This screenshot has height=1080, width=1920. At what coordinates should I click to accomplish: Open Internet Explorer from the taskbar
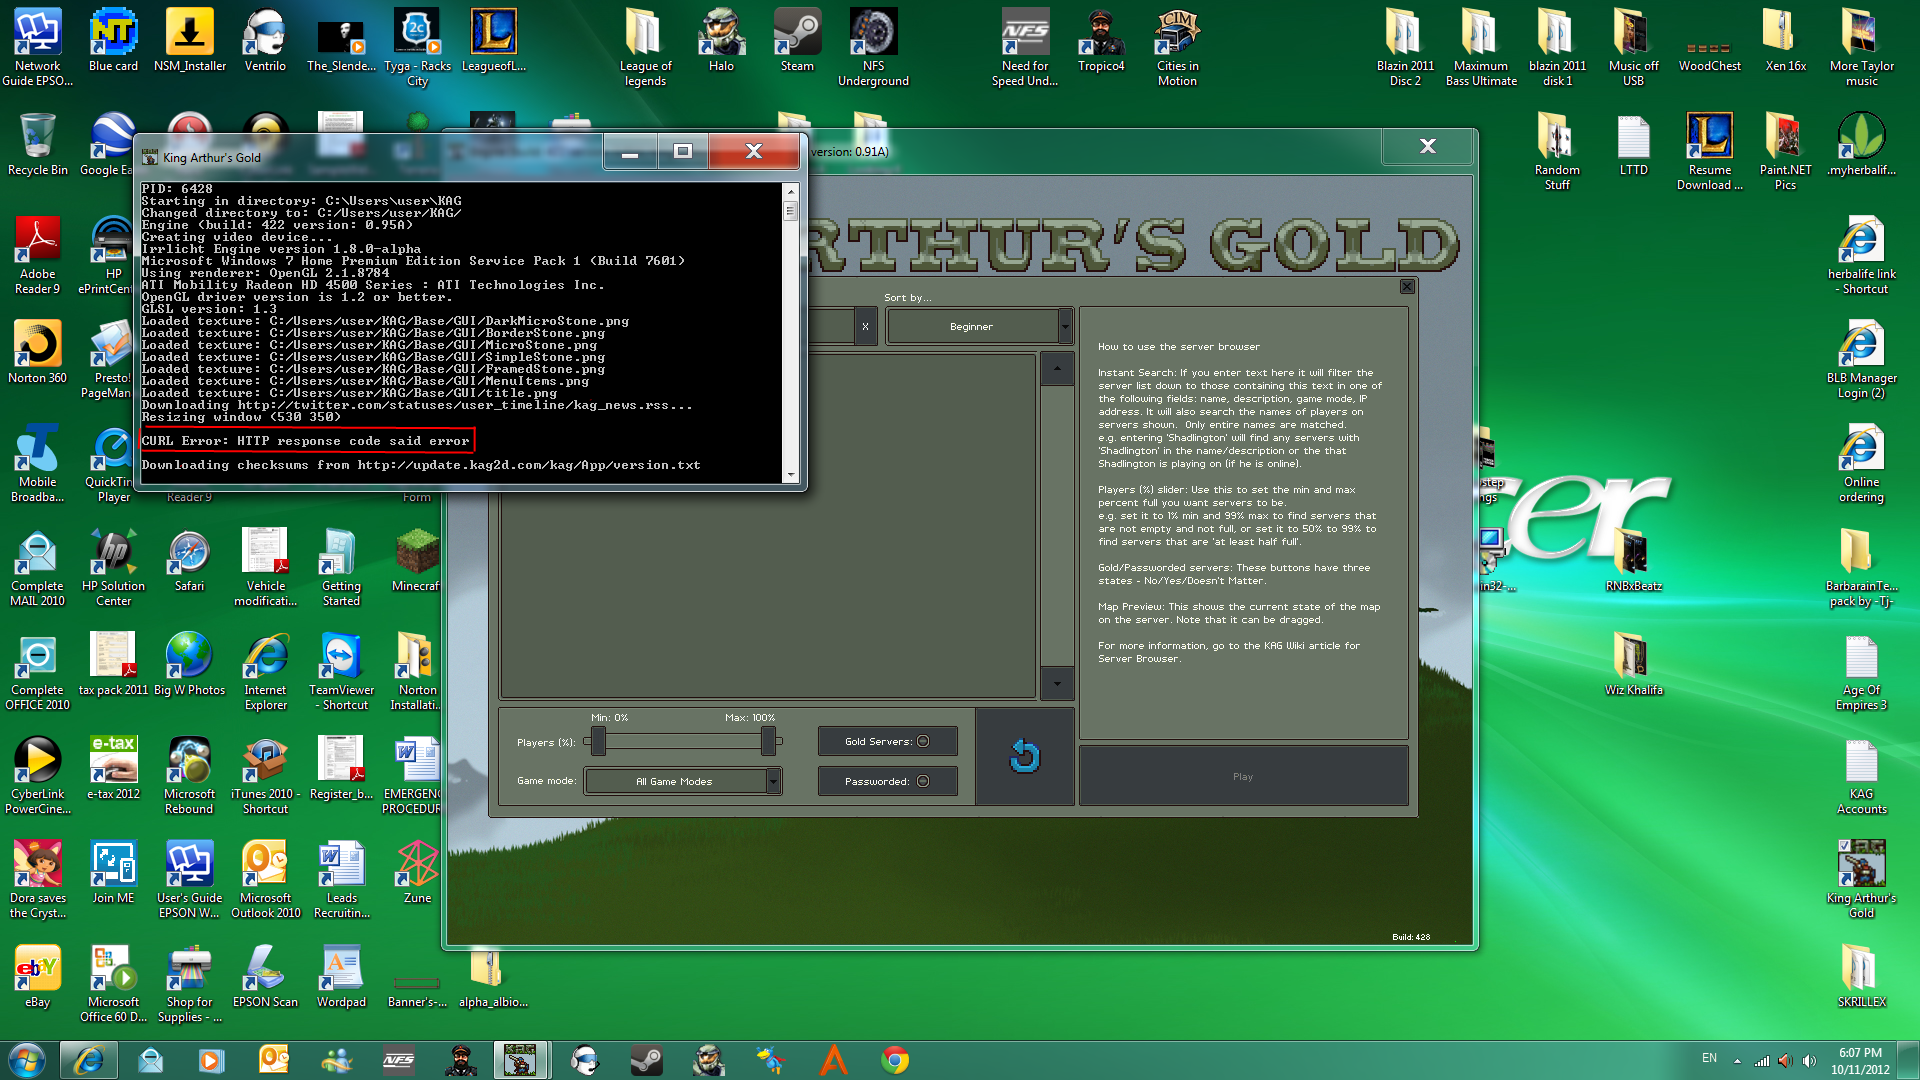pos(89,1060)
